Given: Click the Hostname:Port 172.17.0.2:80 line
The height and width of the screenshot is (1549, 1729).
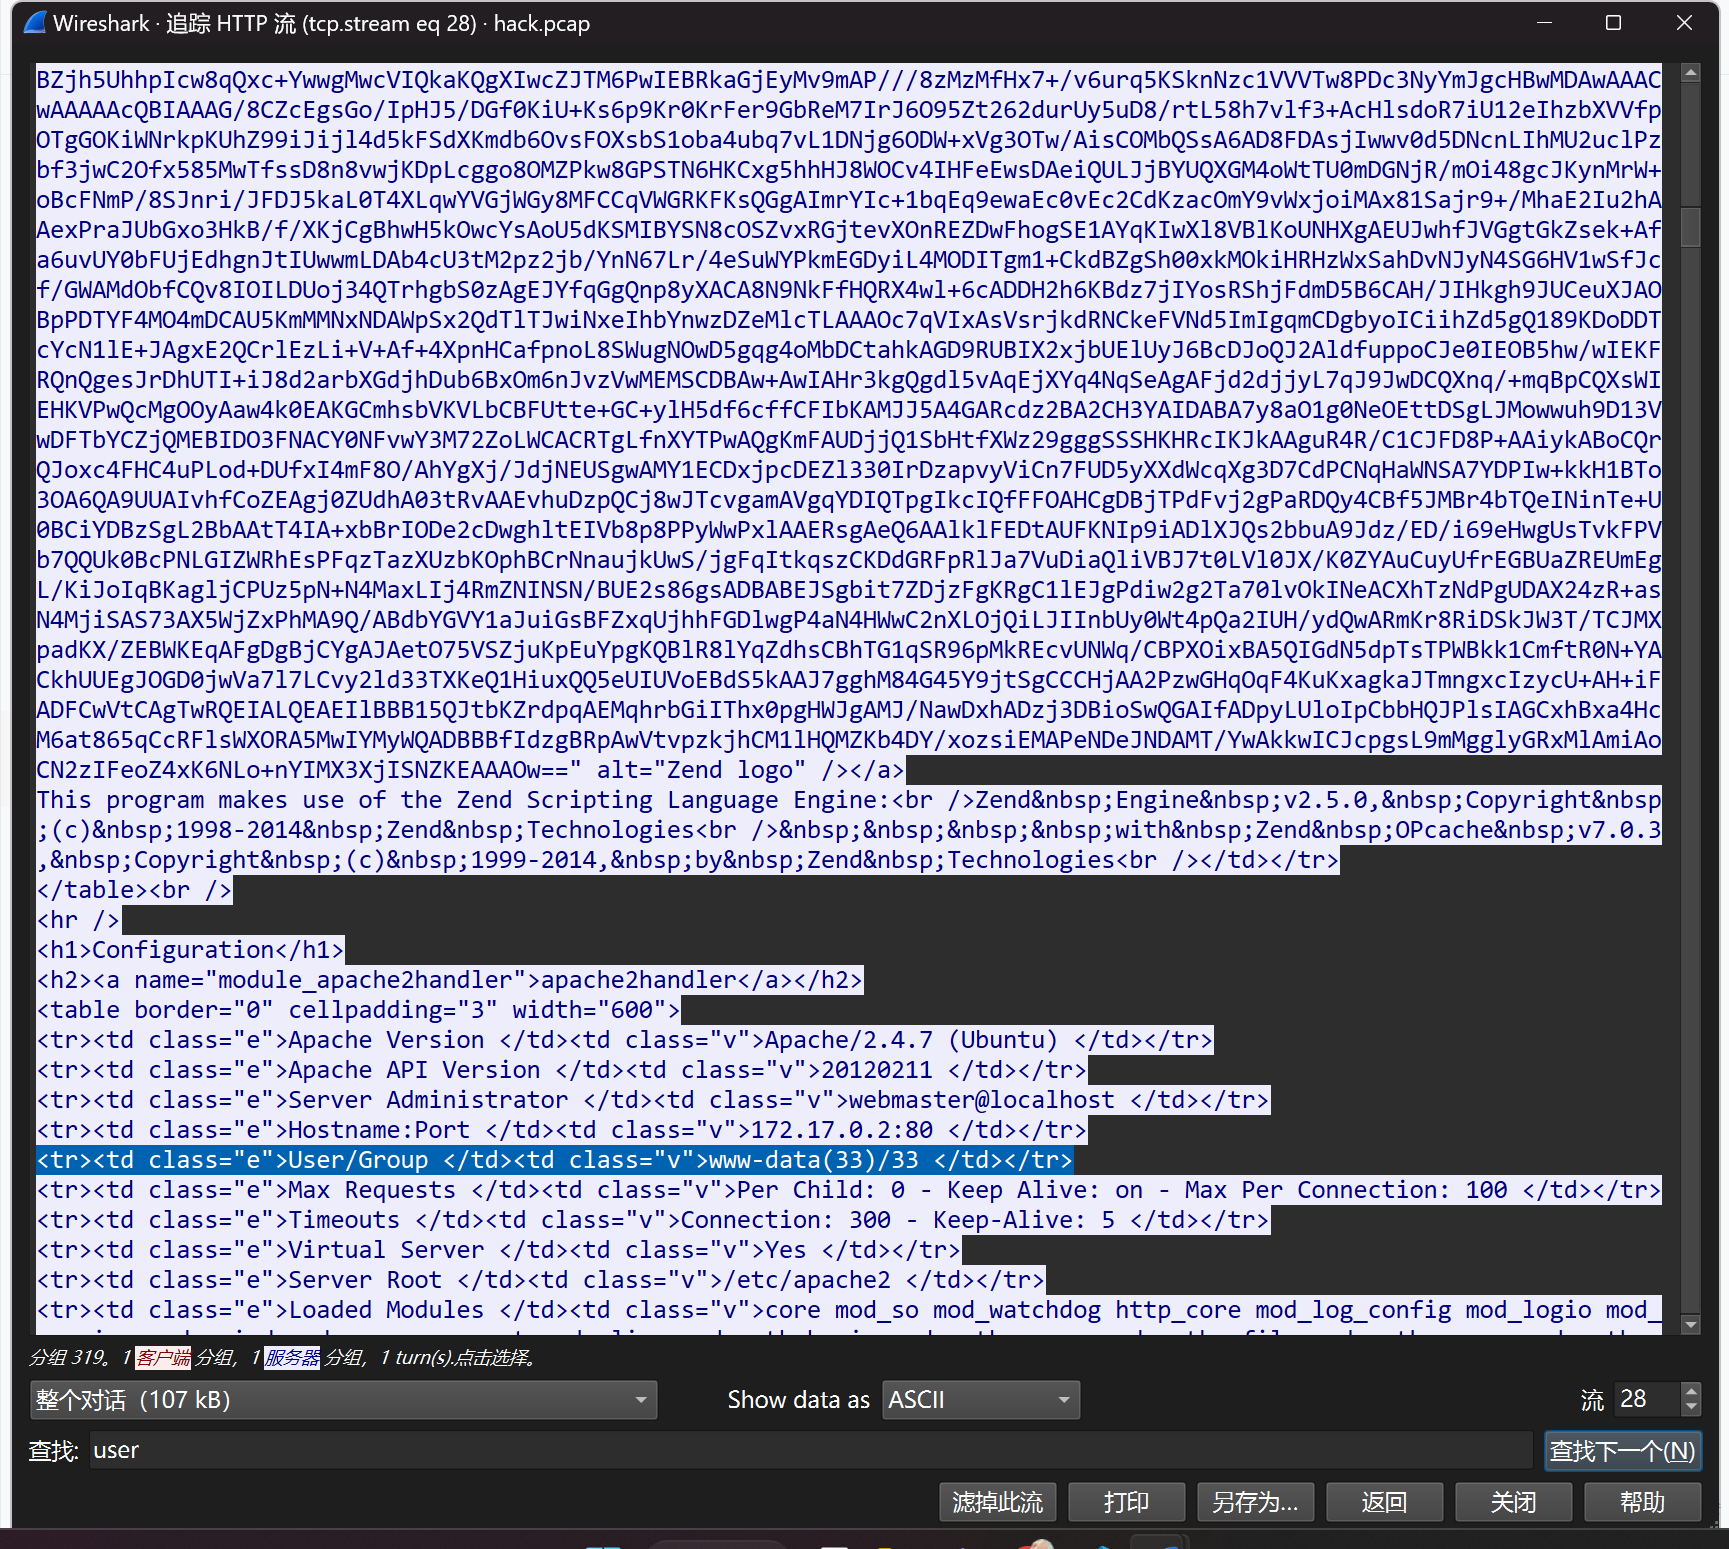Looking at the screenshot, I should (x=561, y=1130).
